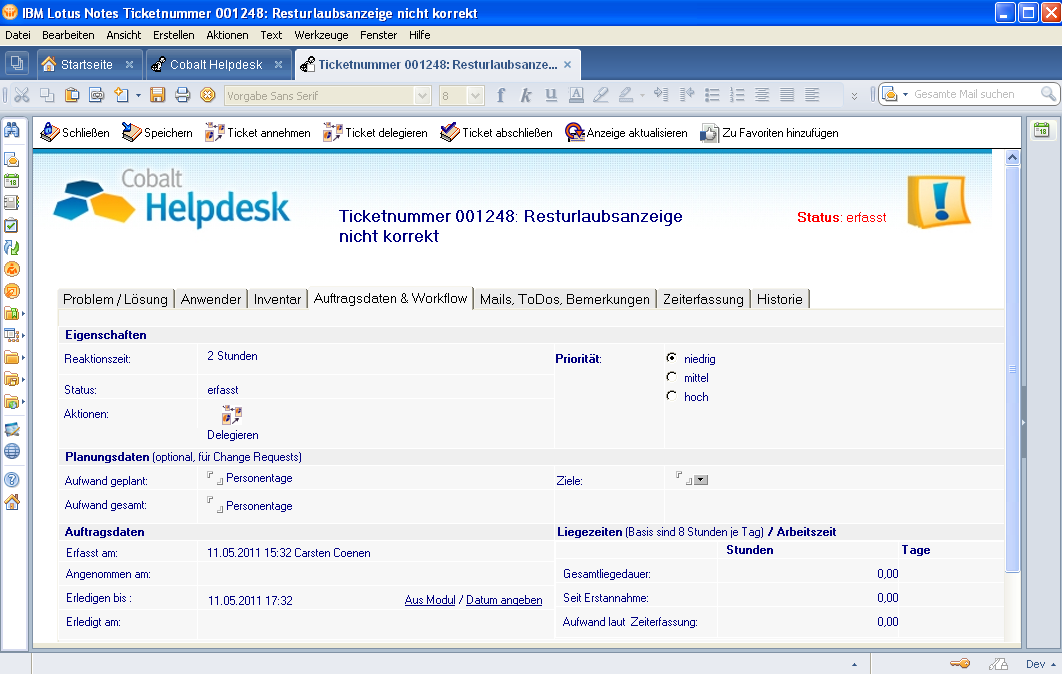
Task: Click the attachment link icon in toolbar
Action: coord(97,95)
